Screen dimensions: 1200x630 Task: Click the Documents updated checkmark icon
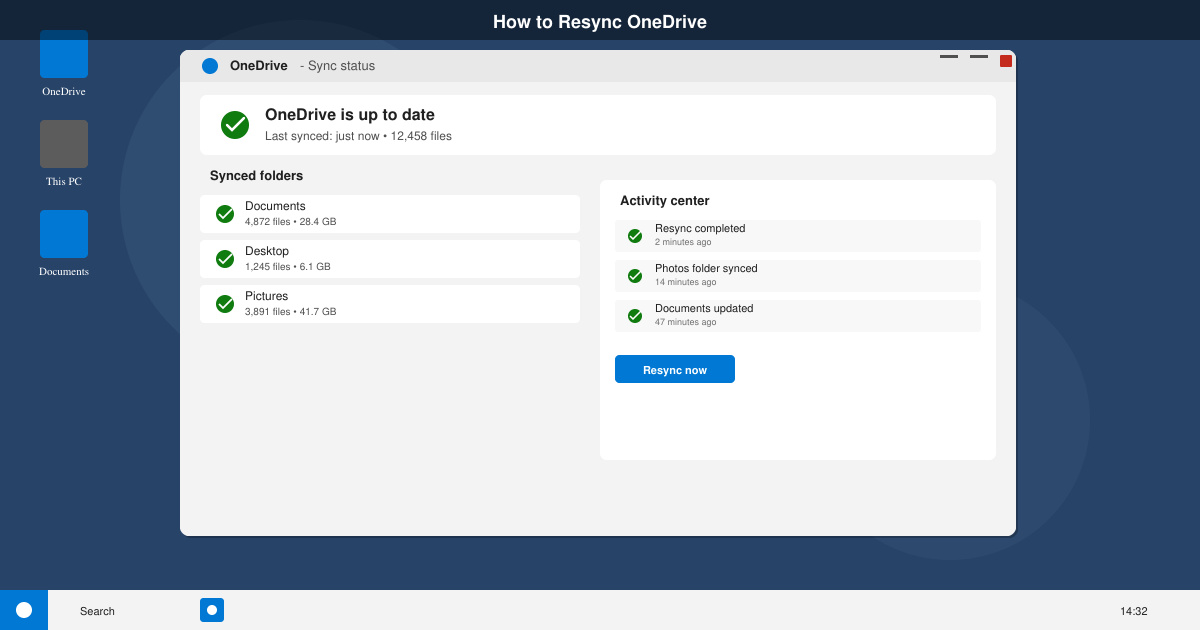[635, 316]
